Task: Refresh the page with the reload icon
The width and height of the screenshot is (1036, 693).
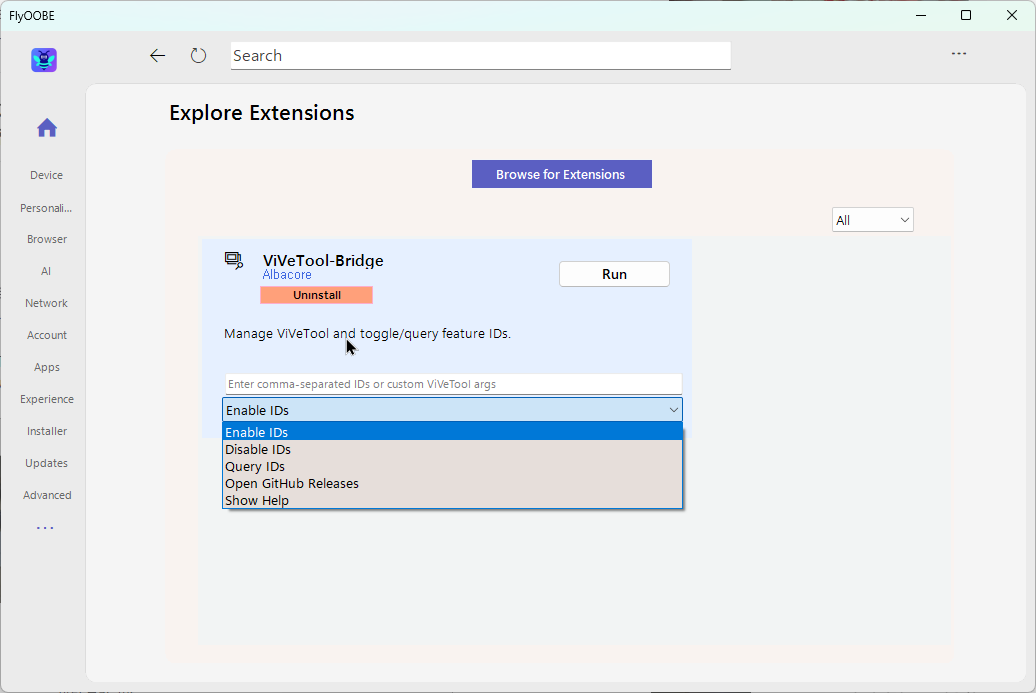Action: (198, 55)
